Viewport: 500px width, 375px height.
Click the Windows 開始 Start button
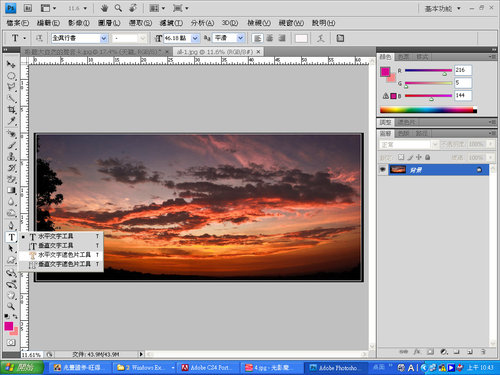(x=22, y=368)
